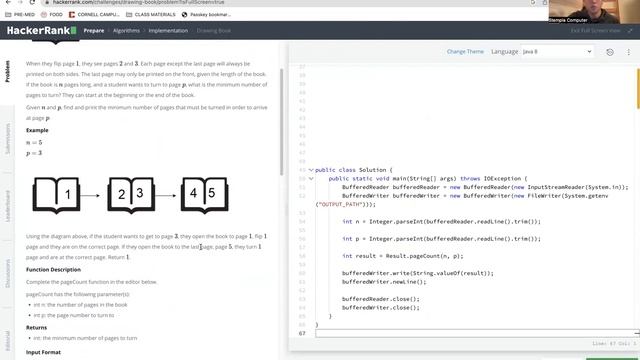Screen dimensions: 640x360
Task: Open the Implementation breadcrumb
Action: click(x=168, y=31)
